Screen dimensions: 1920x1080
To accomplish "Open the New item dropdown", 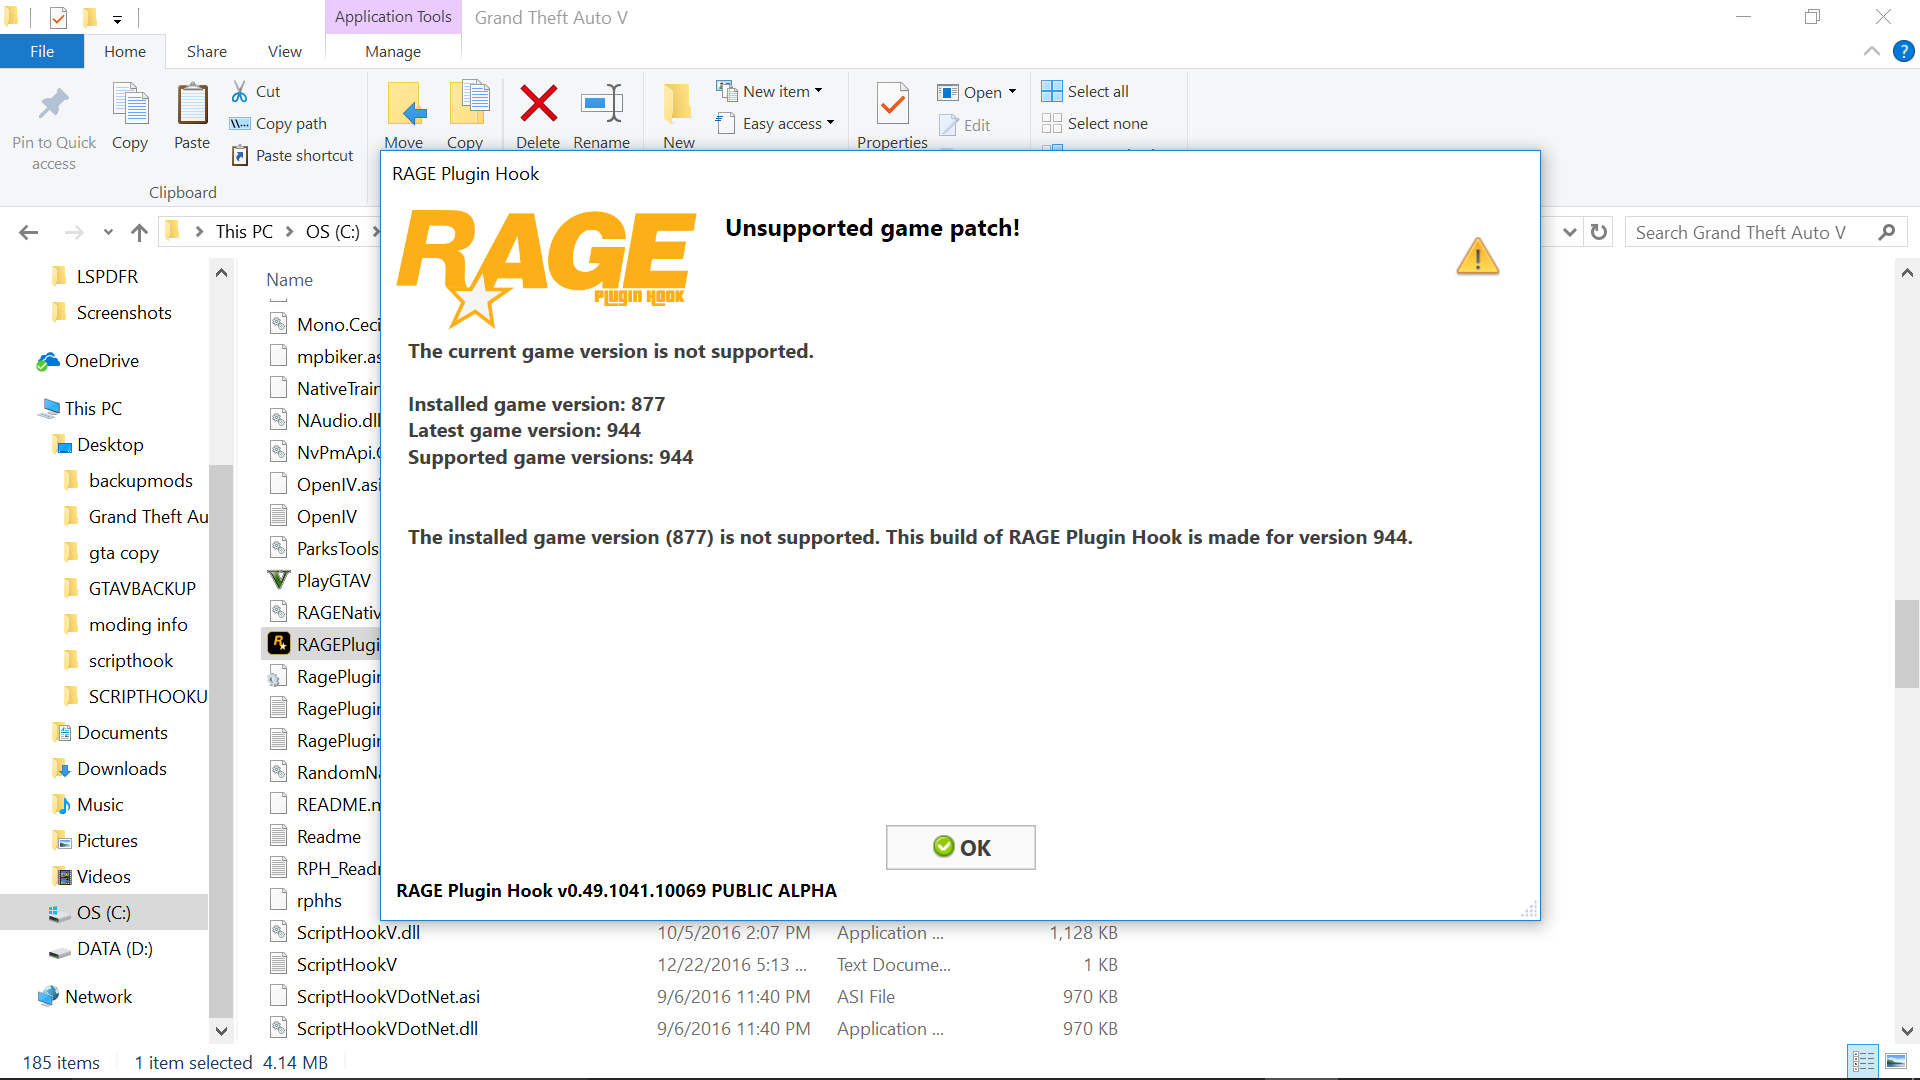I will [778, 91].
